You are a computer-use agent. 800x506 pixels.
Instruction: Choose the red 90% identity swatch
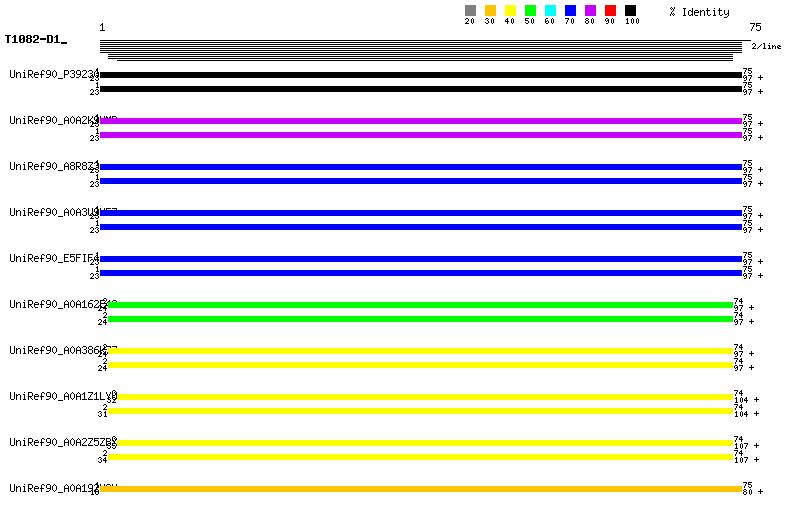coord(610,11)
